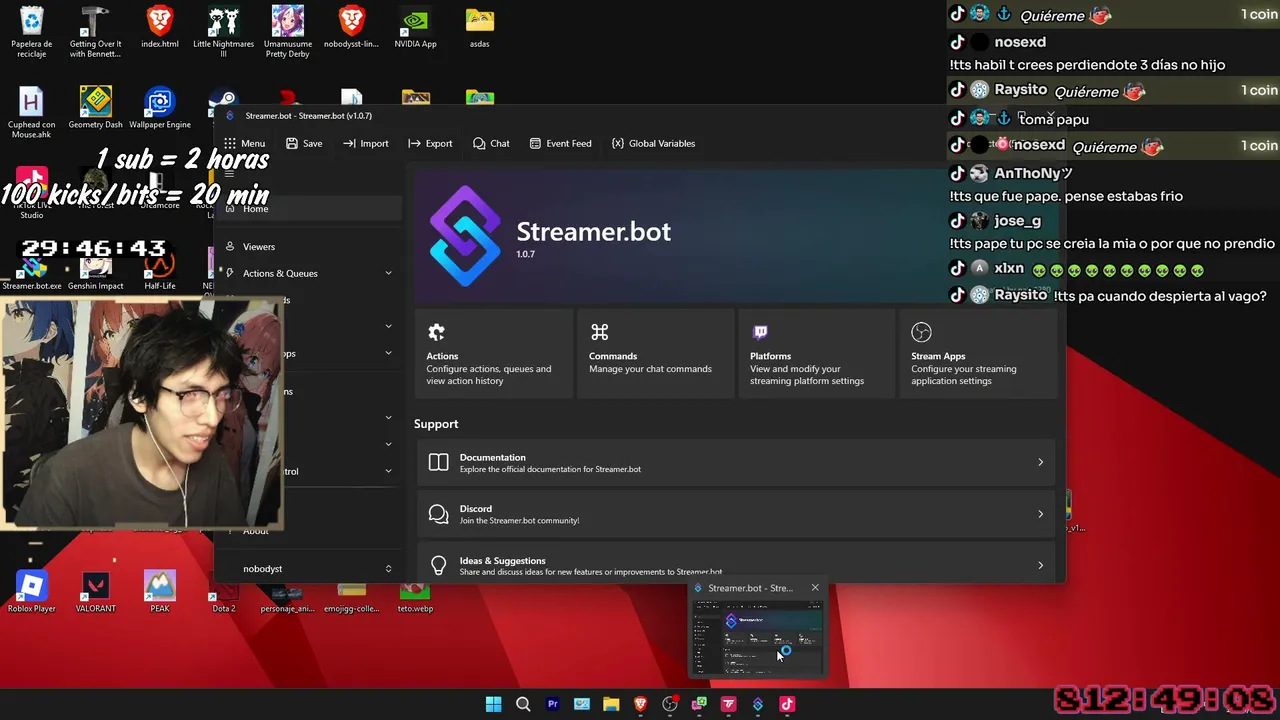The height and width of the screenshot is (720, 1280).
Task: Click the Global Variables braces icon
Action: click(618, 143)
